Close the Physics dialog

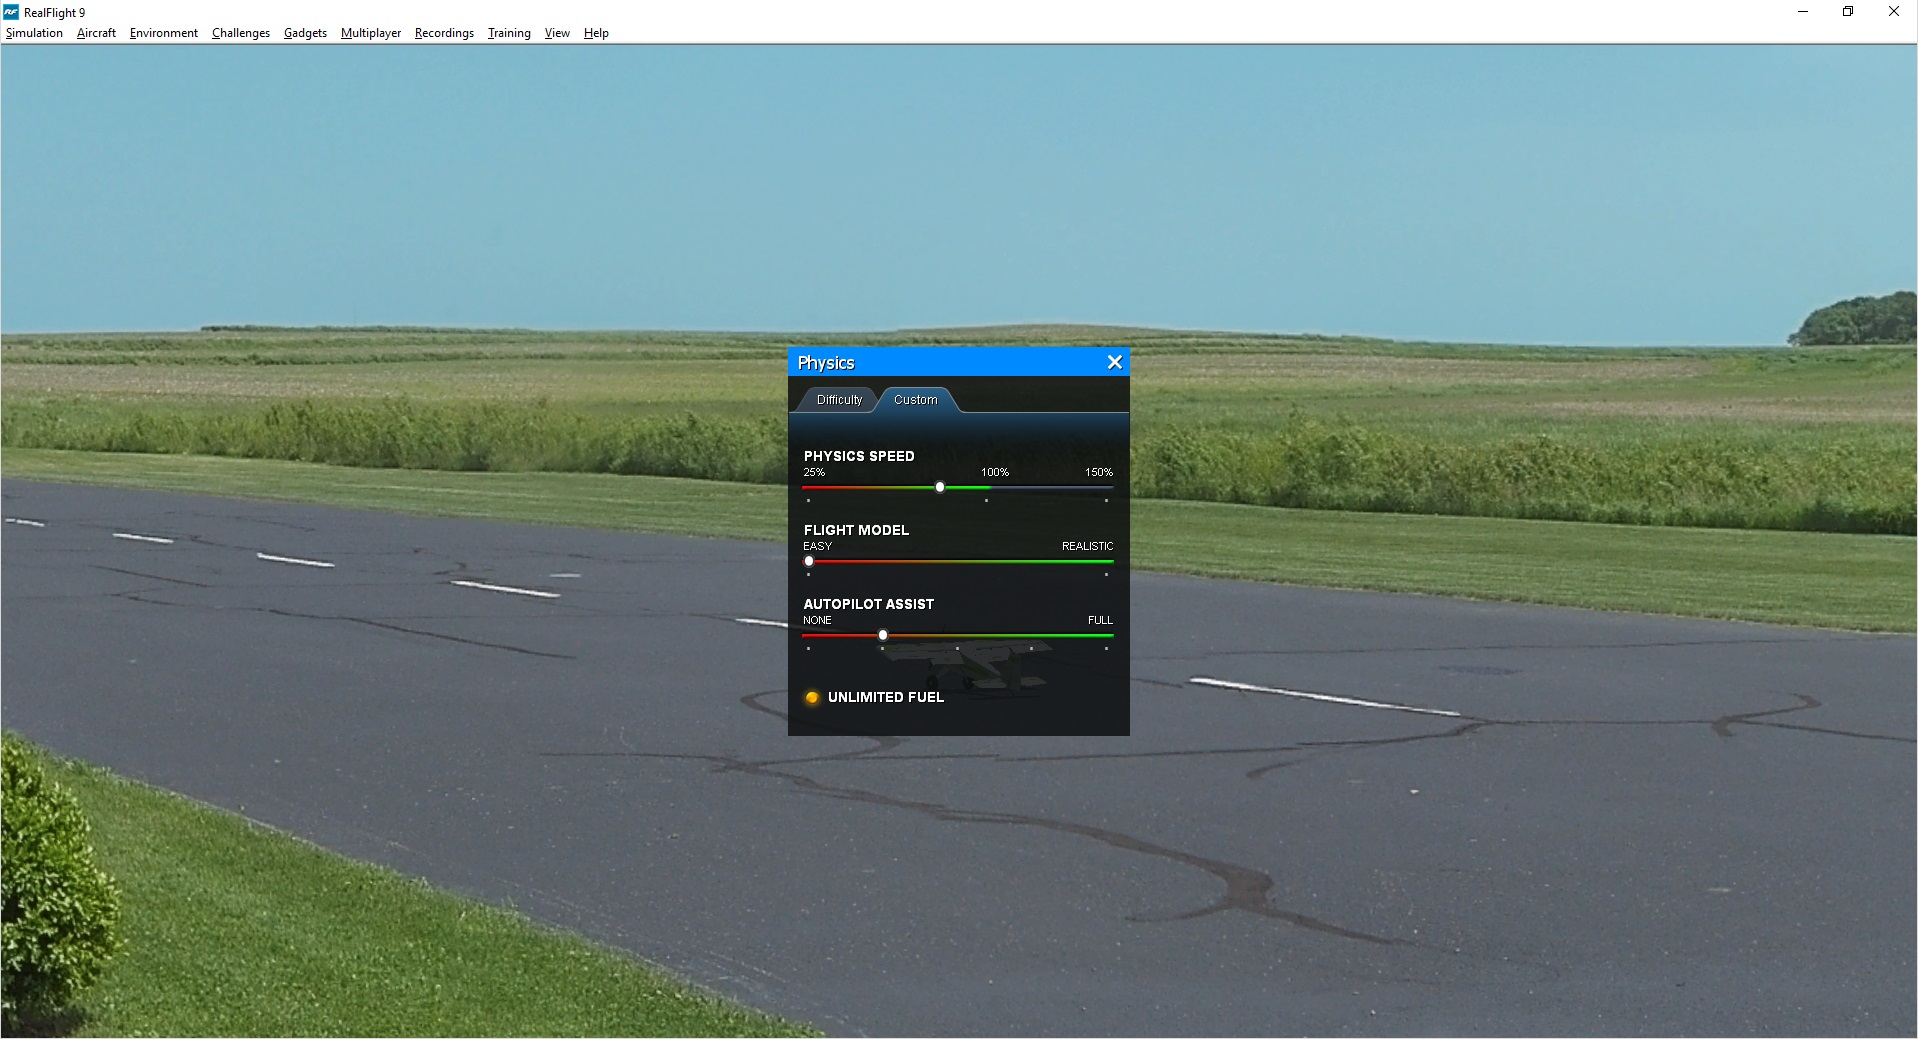[1113, 362]
